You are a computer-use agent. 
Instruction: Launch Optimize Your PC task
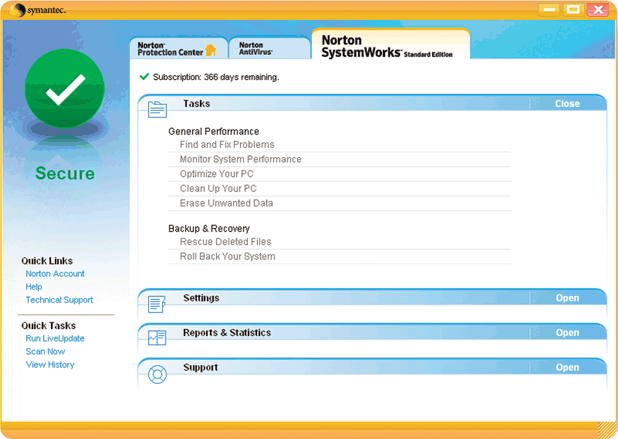coord(216,174)
